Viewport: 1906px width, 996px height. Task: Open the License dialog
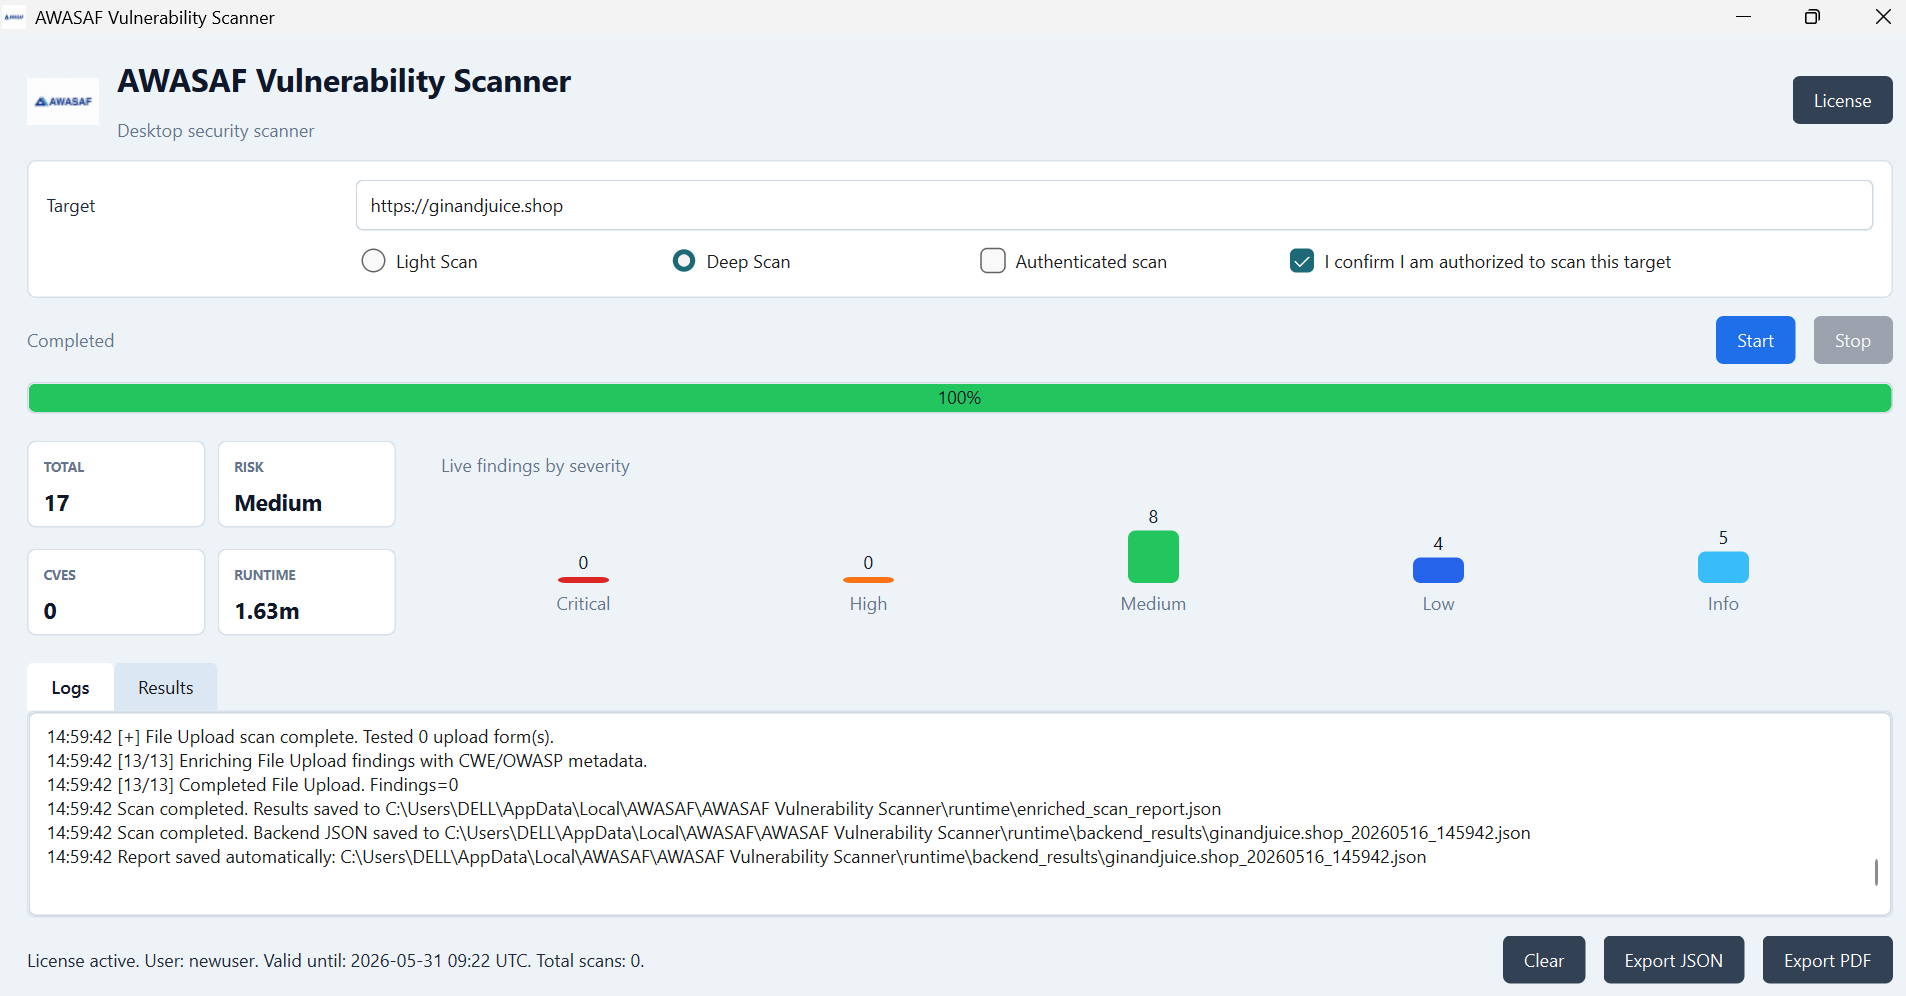(1842, 100)
